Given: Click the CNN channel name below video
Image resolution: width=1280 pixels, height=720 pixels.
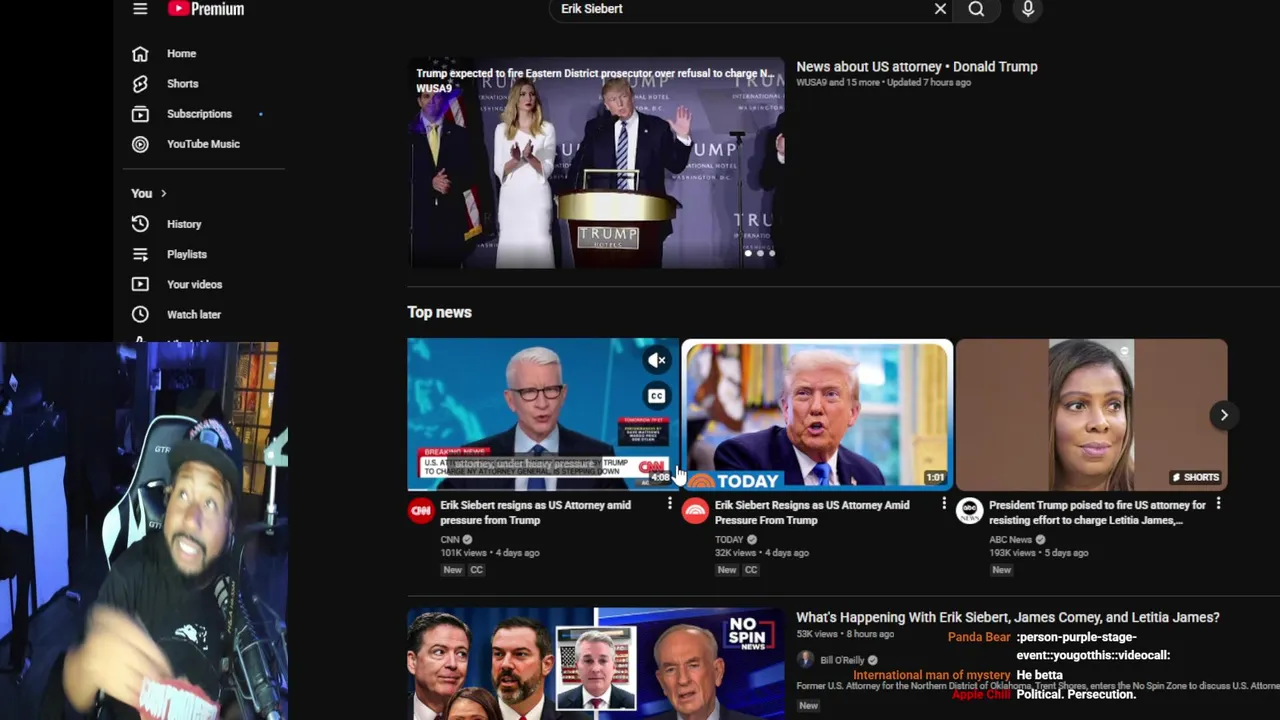Looking at the screenshot, I should tap(450, 540).
